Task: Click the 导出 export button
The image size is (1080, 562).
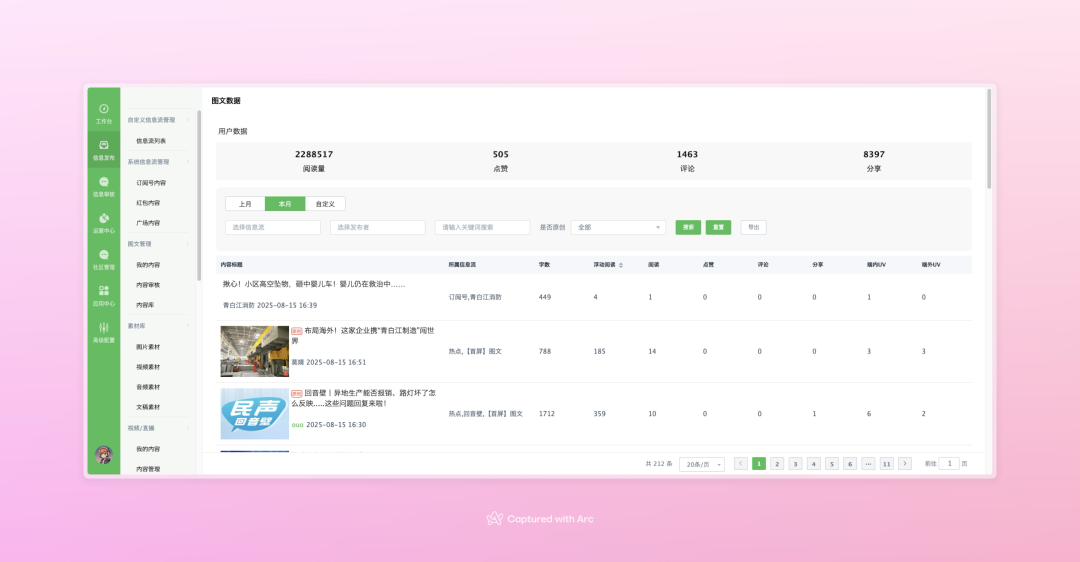Action: pyautogui.click(x=754, y=227)
